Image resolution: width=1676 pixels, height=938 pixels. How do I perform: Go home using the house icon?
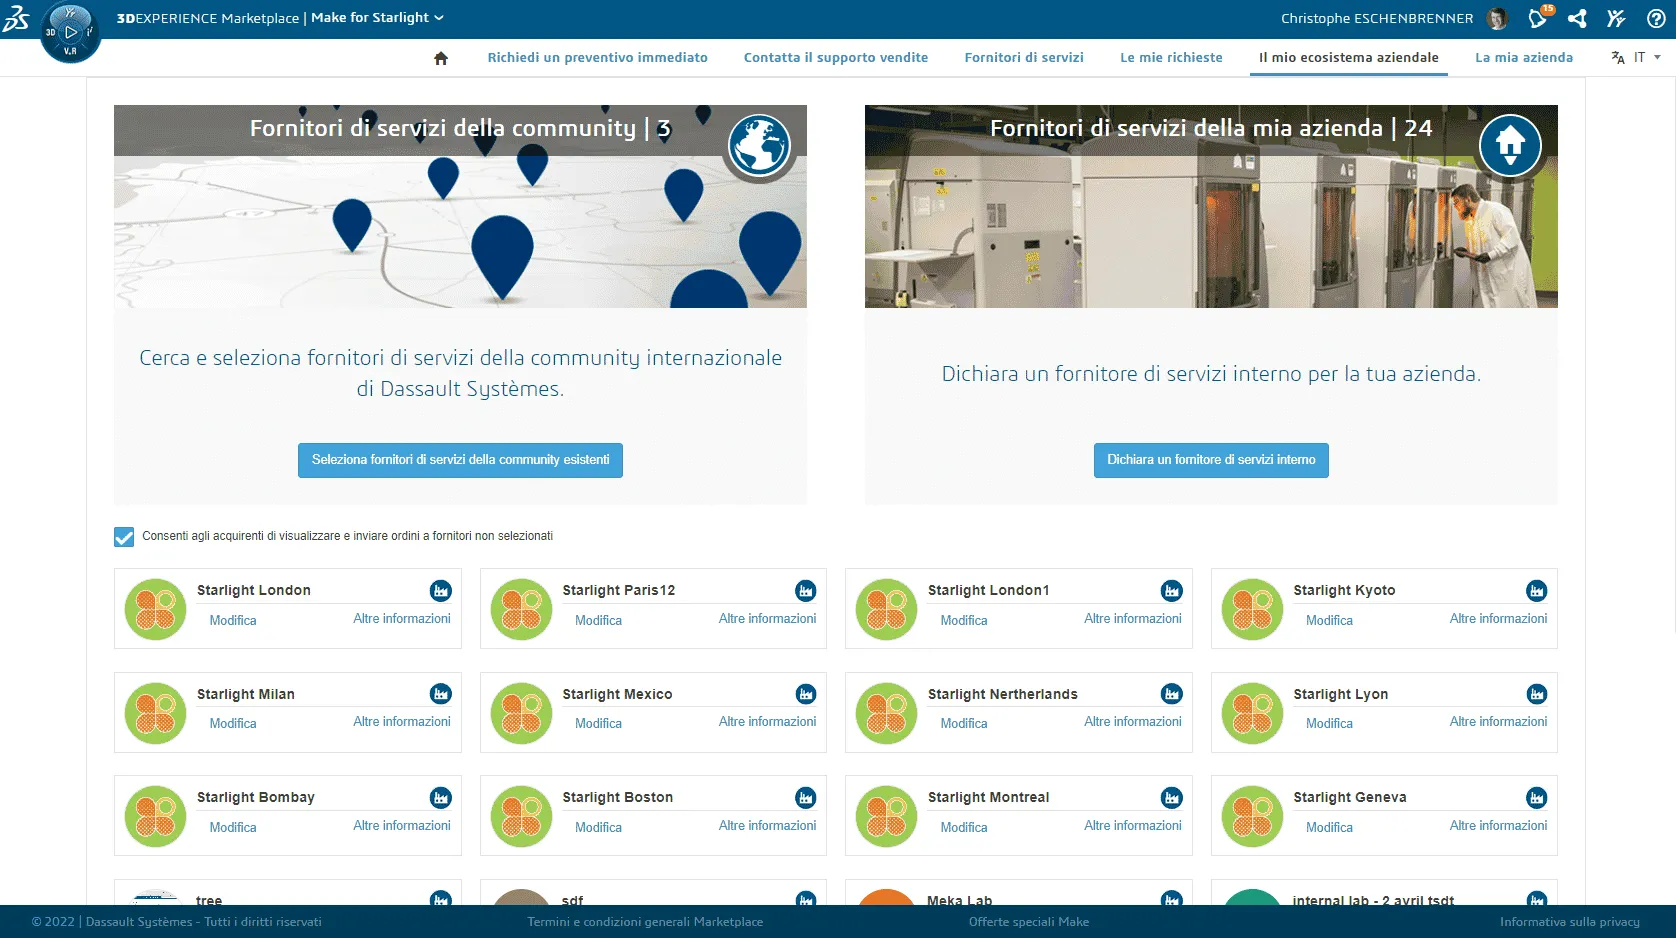pyautogui.click(x=440, y=58)
